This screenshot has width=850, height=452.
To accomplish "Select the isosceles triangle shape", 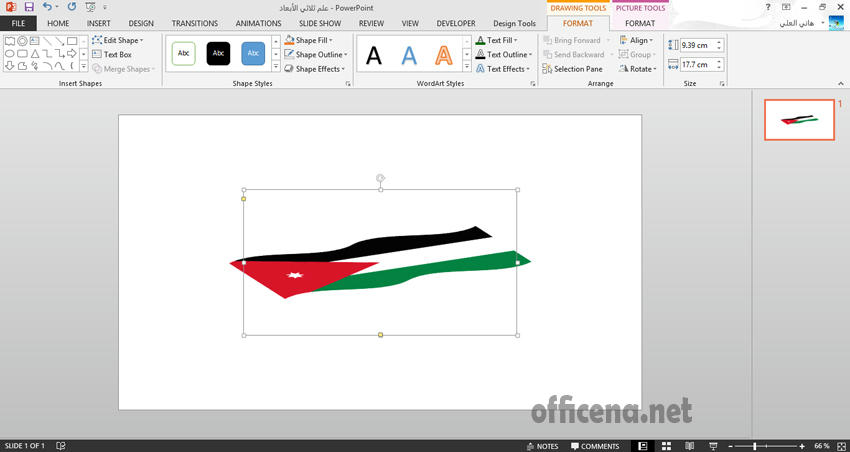I will [35, 54].
